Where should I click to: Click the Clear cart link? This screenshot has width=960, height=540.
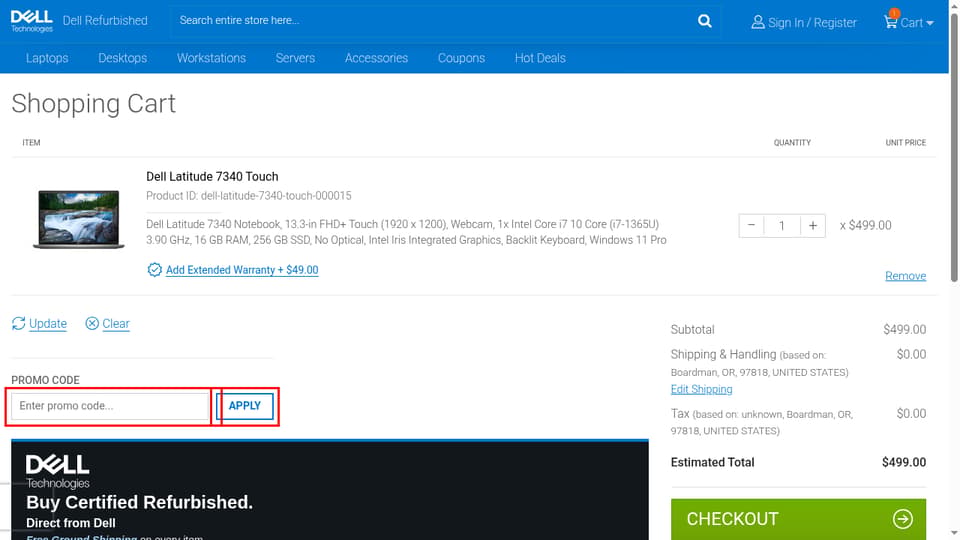(116, 324)
